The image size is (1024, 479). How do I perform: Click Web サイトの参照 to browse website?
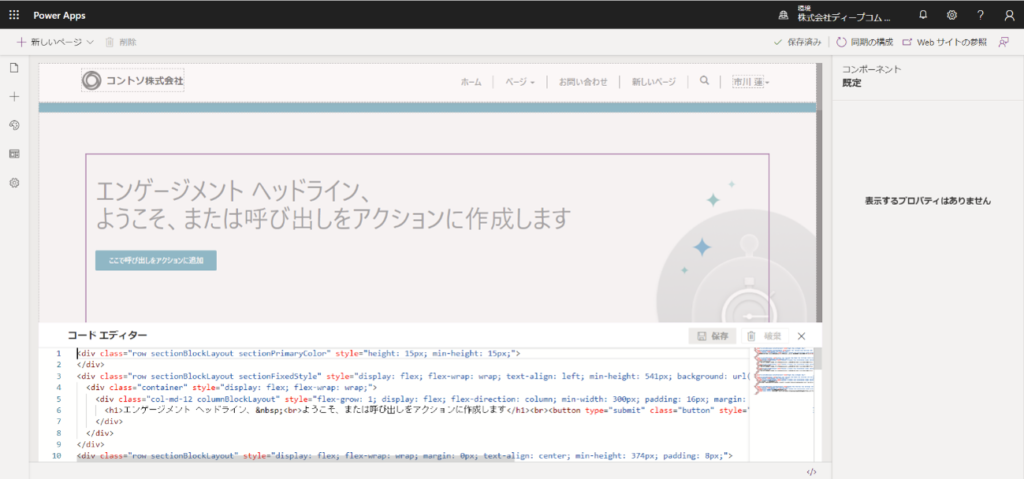[x=944, y=42]
